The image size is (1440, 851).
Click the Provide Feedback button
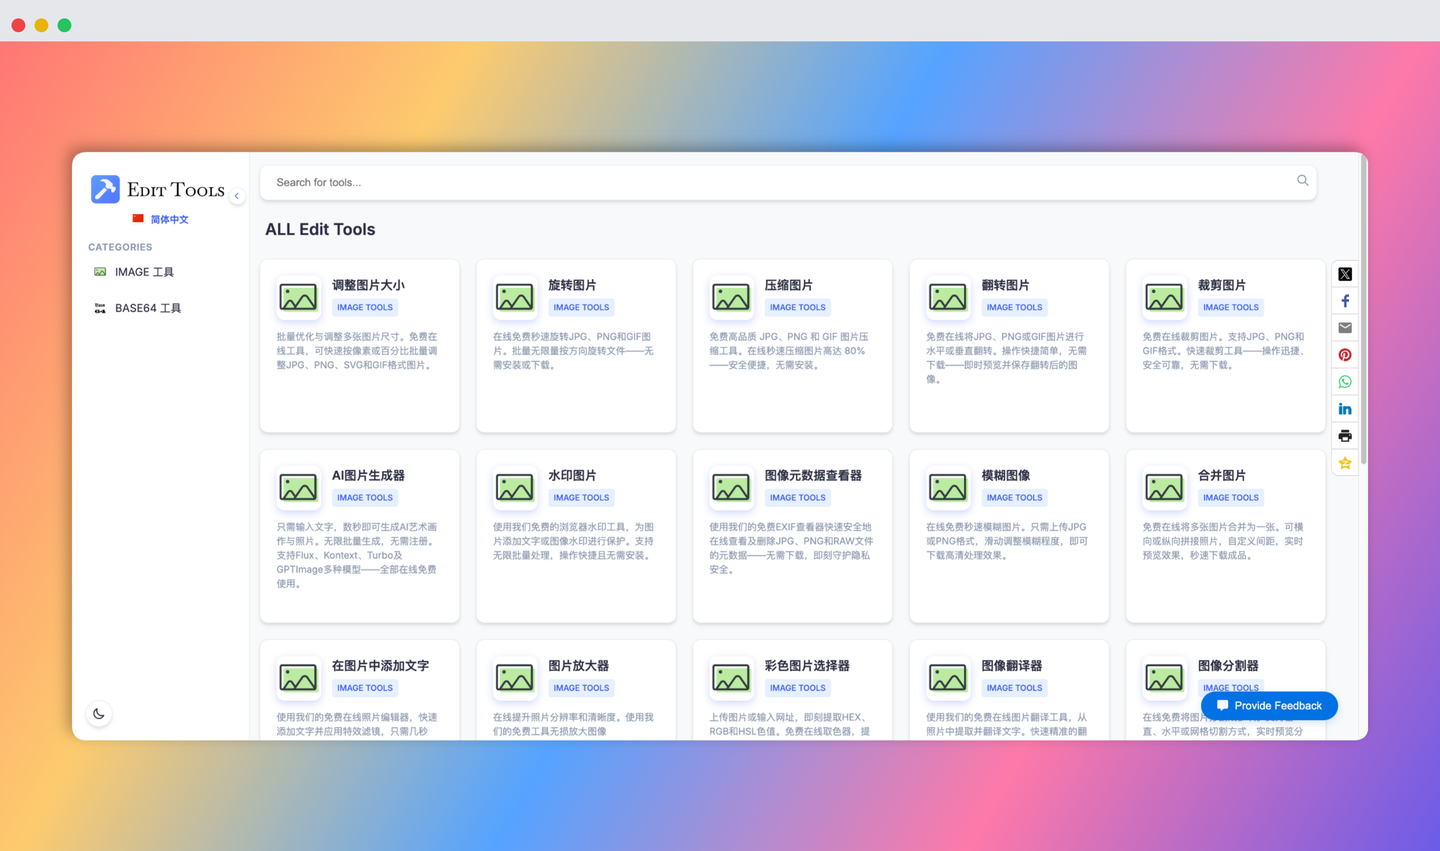point(1269,706)
